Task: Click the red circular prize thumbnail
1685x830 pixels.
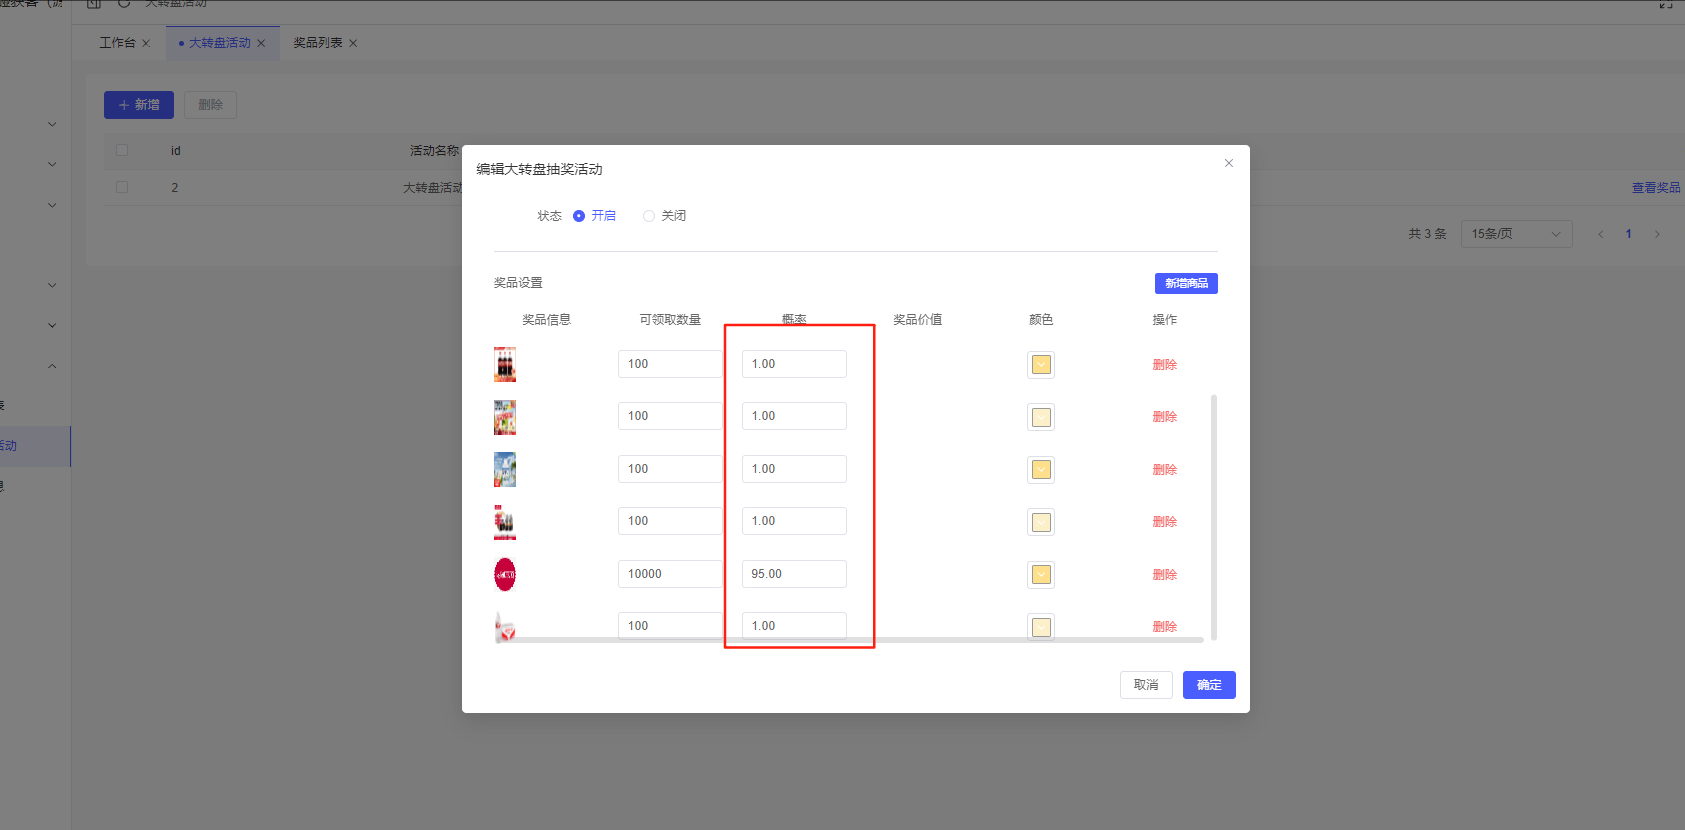Action: coord(505,574)
